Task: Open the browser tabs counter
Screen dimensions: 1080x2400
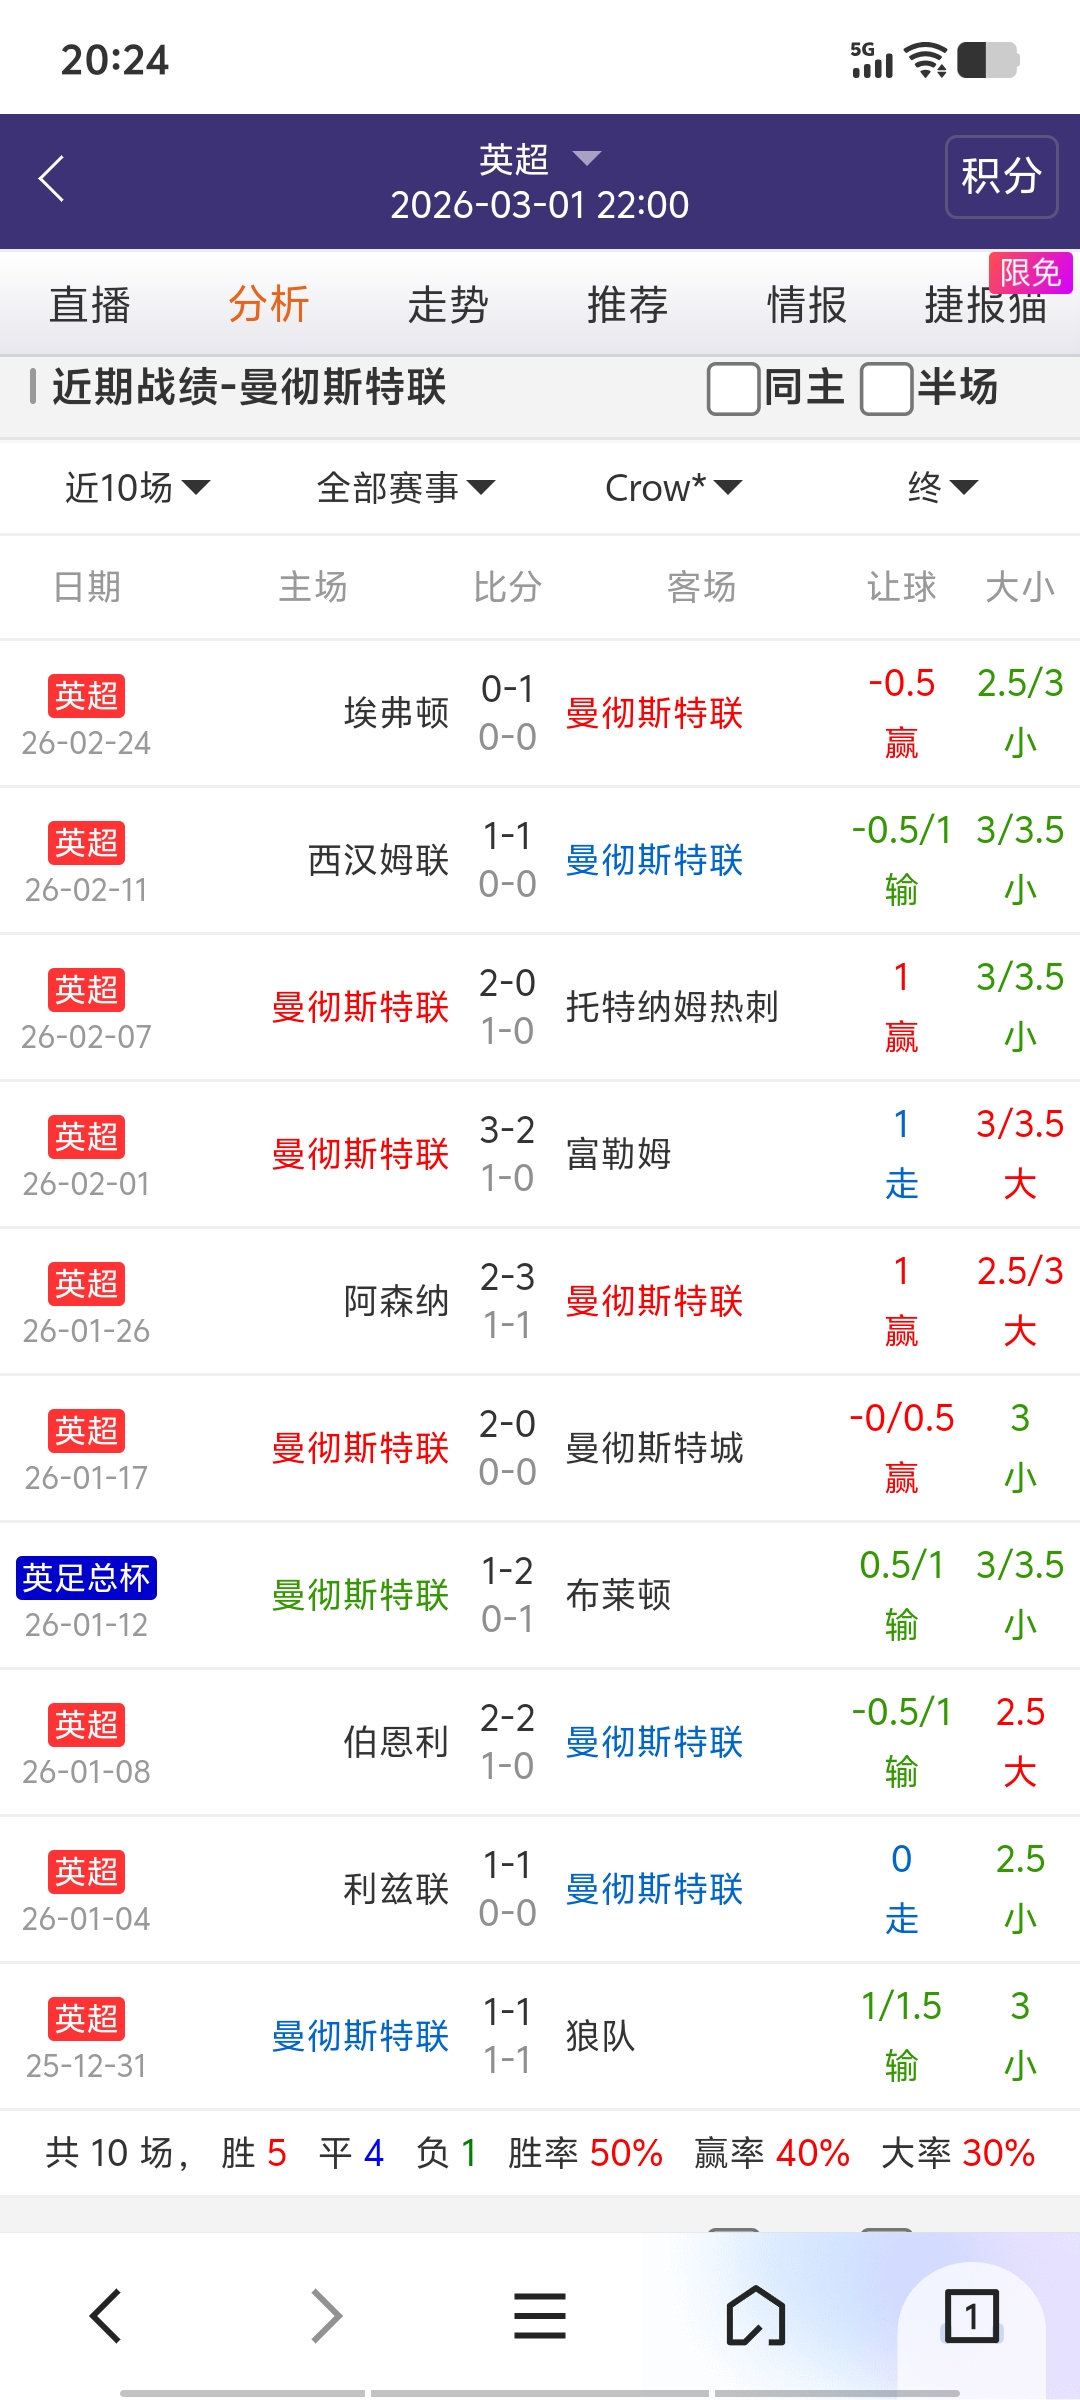Action: (971, 2315)
